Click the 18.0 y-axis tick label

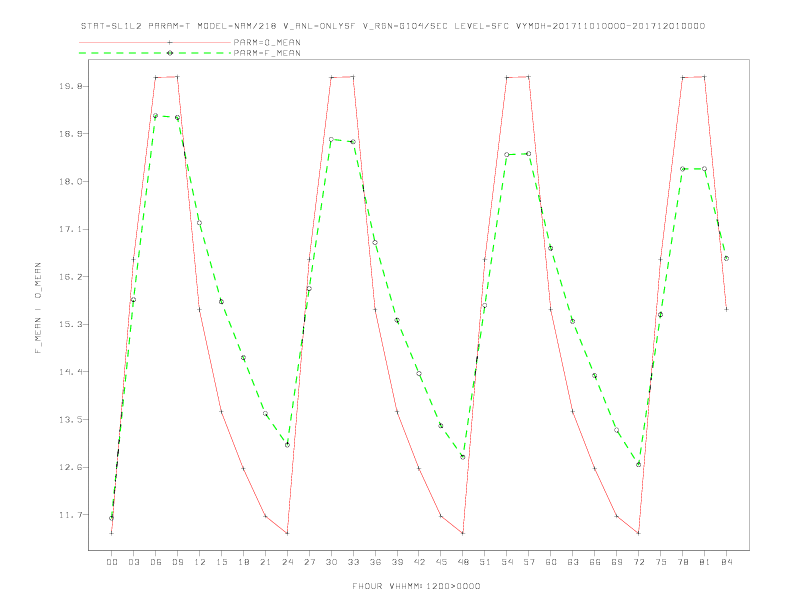tap(71, 181)
